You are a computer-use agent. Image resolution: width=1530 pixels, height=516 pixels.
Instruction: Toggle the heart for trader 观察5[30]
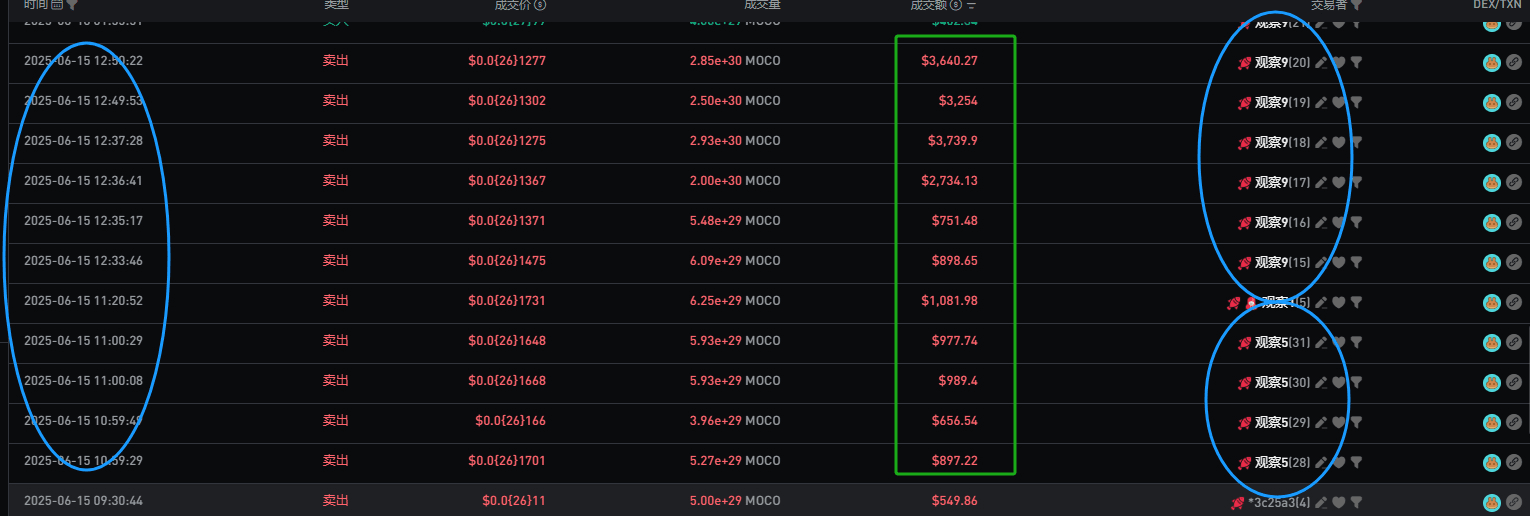pos(1338,382)
